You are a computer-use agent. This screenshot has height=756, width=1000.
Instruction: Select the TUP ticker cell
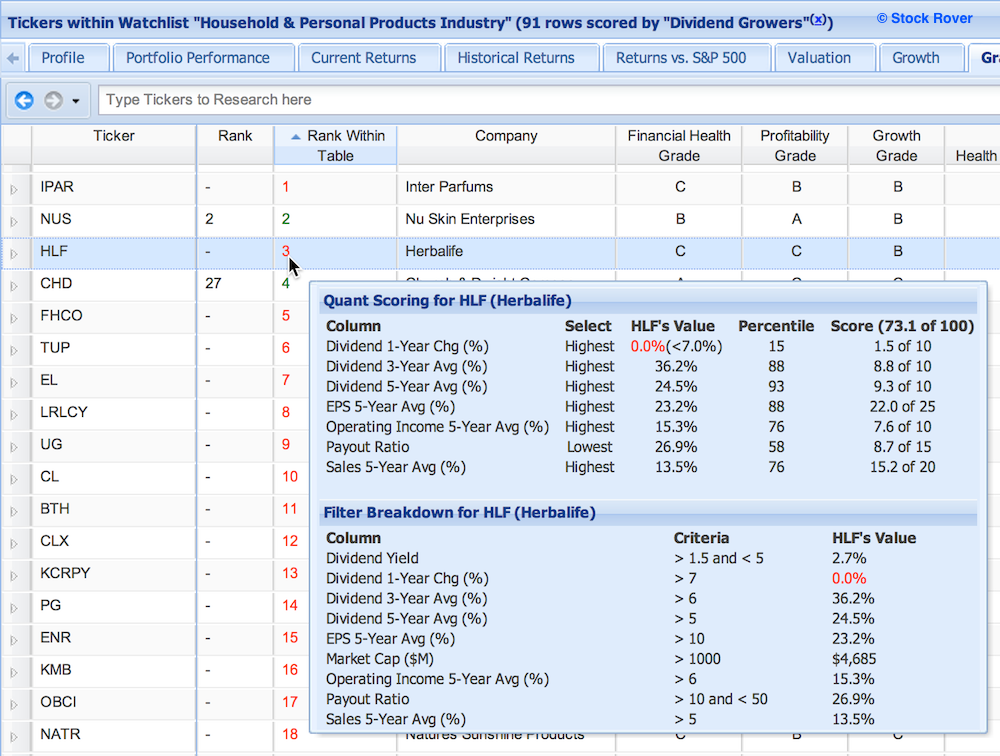[114, 348]
